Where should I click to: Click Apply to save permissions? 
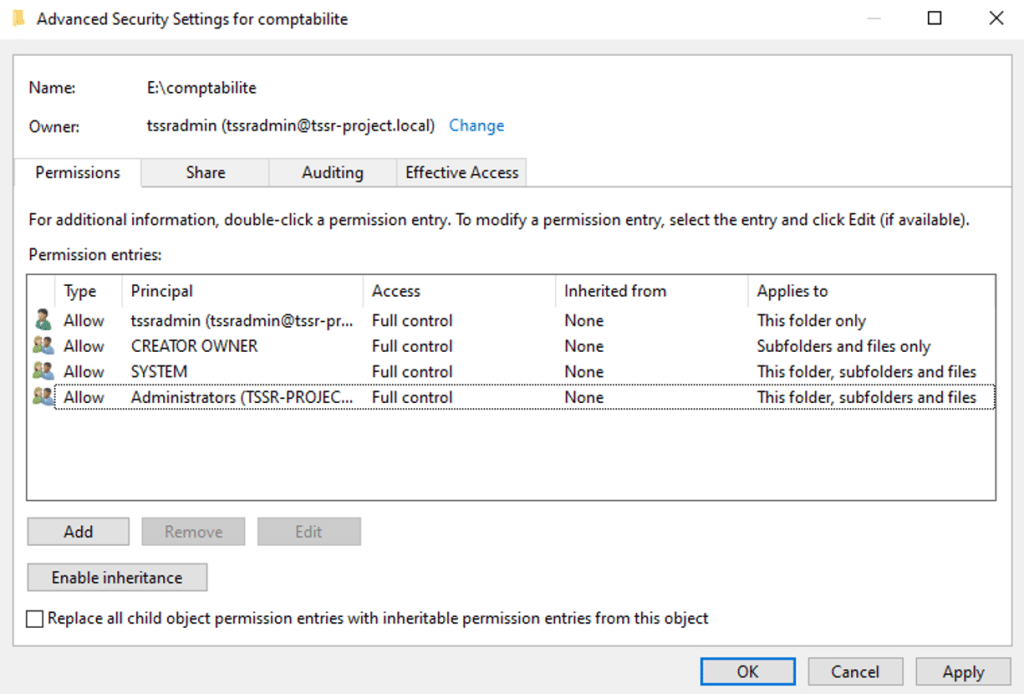click(x=963, y=672)
